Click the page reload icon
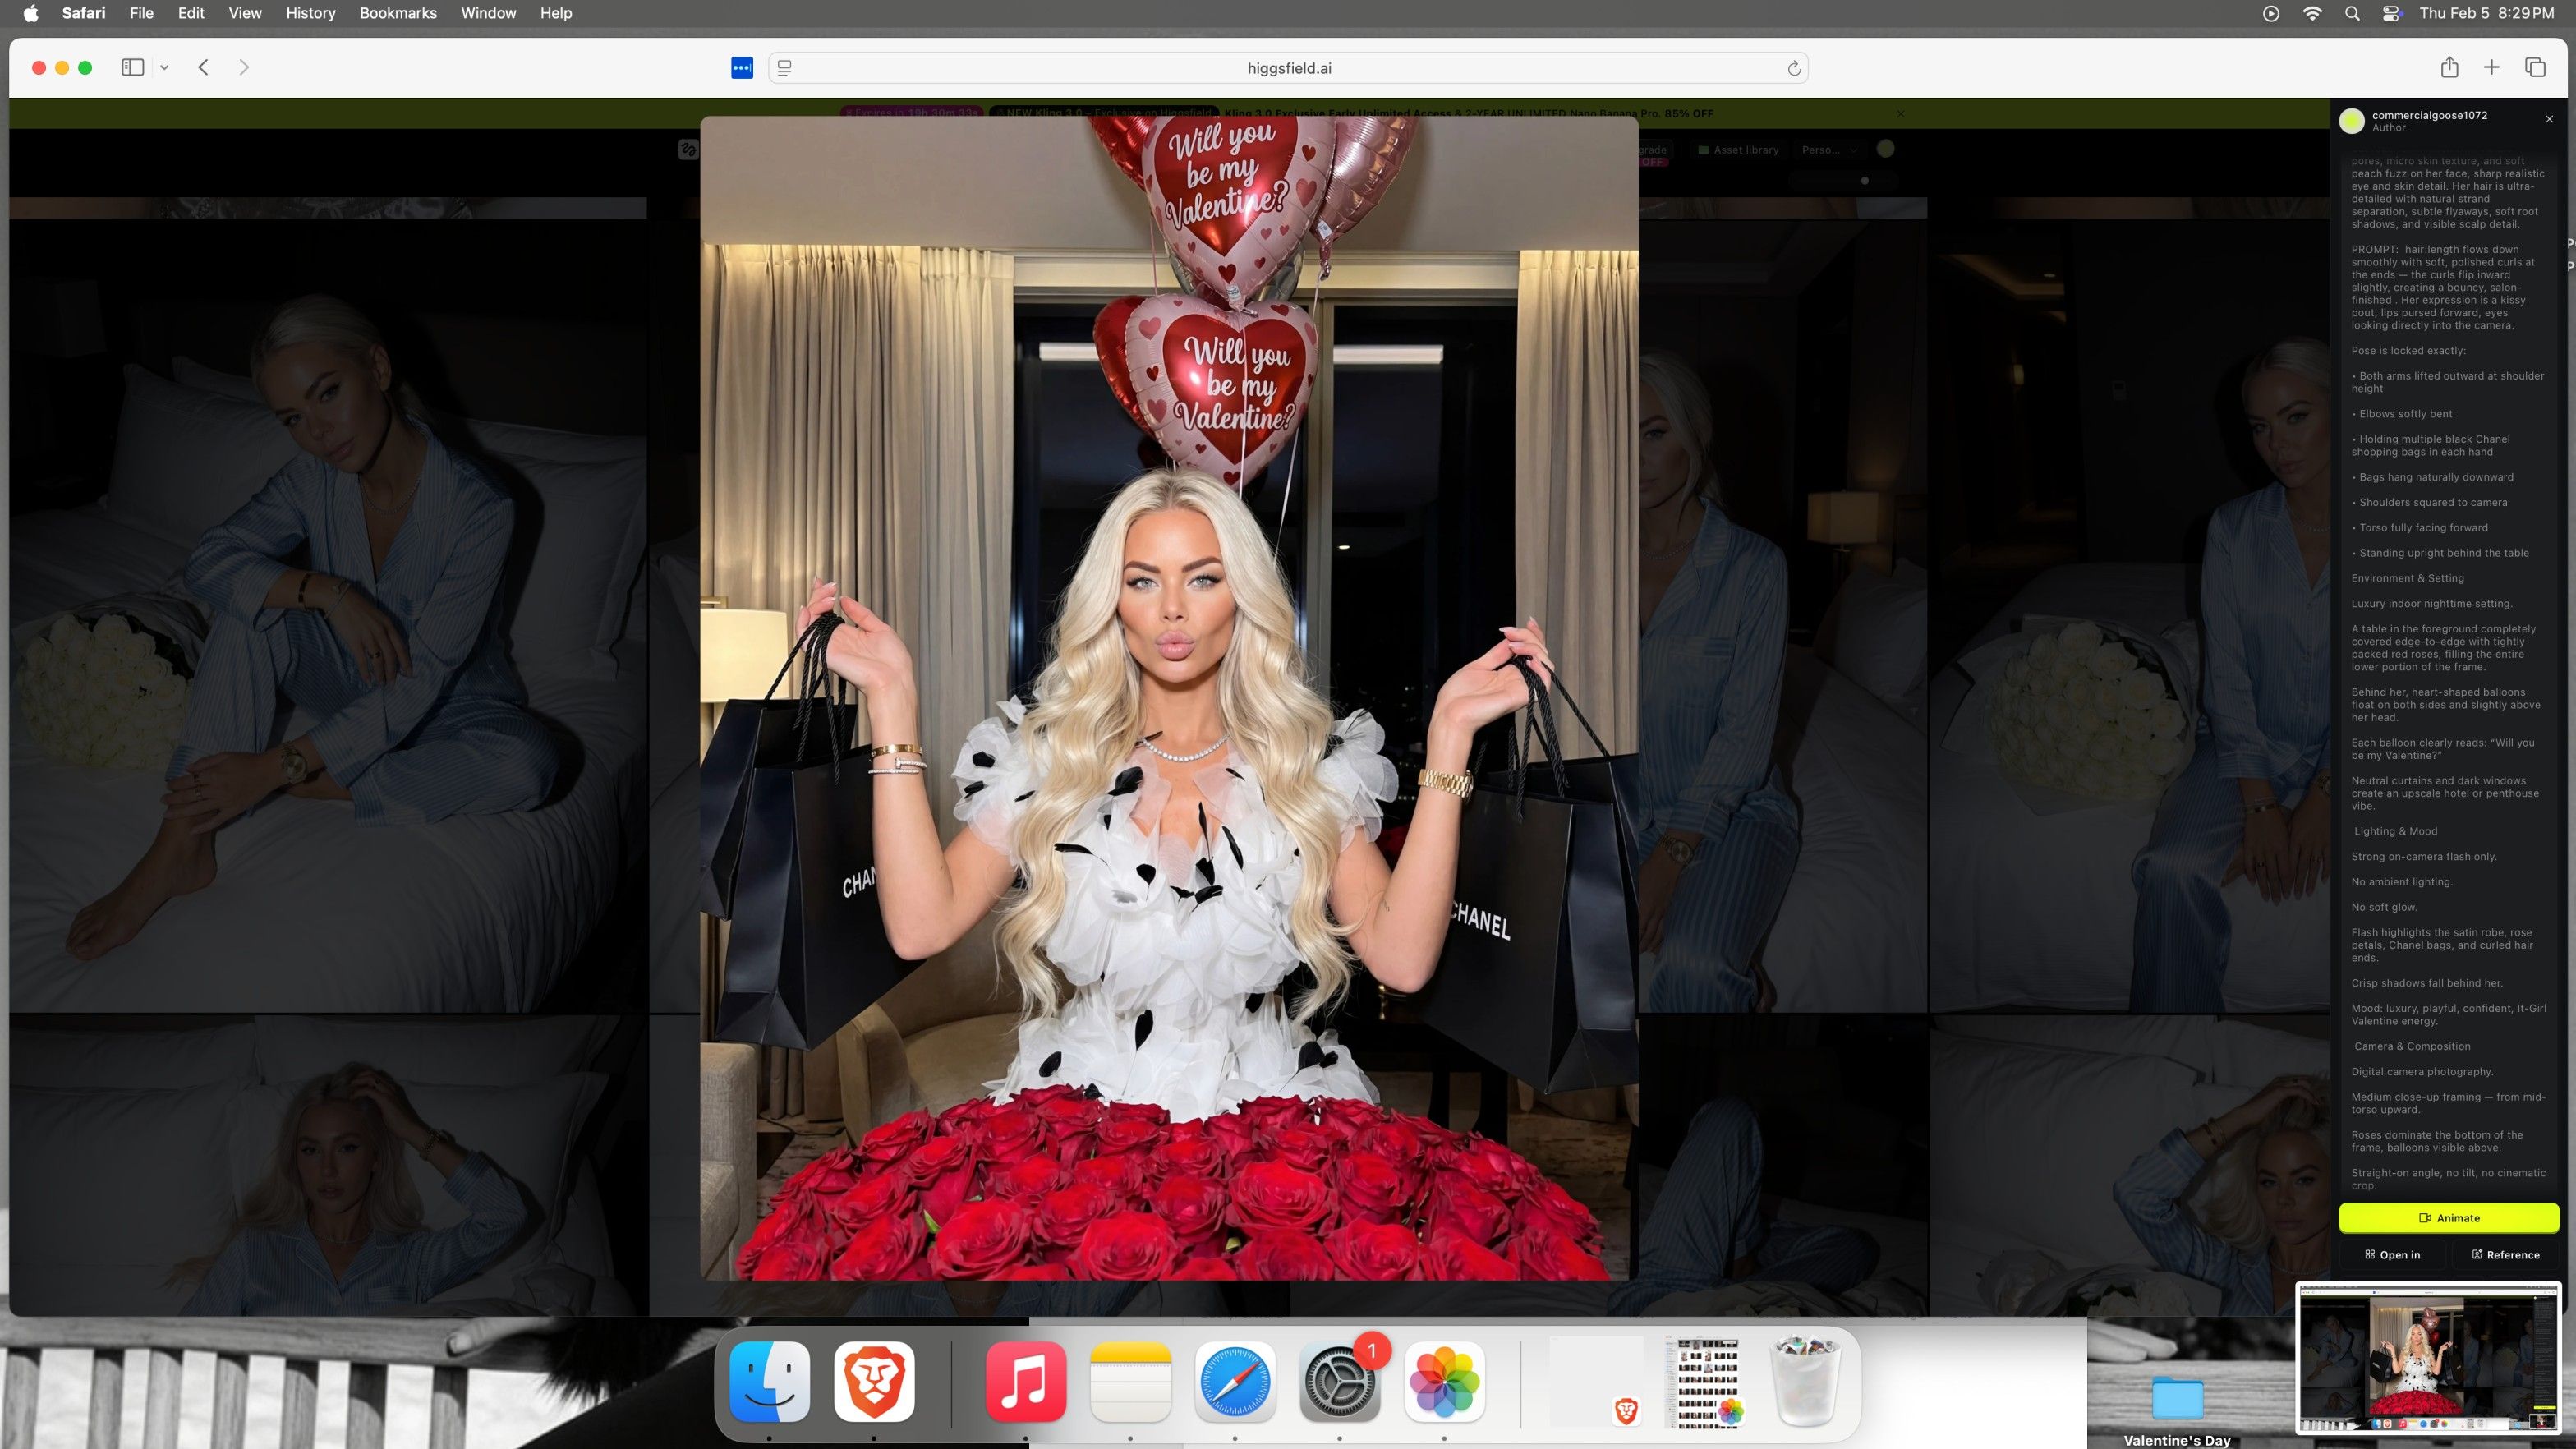 pos(1794,68)
